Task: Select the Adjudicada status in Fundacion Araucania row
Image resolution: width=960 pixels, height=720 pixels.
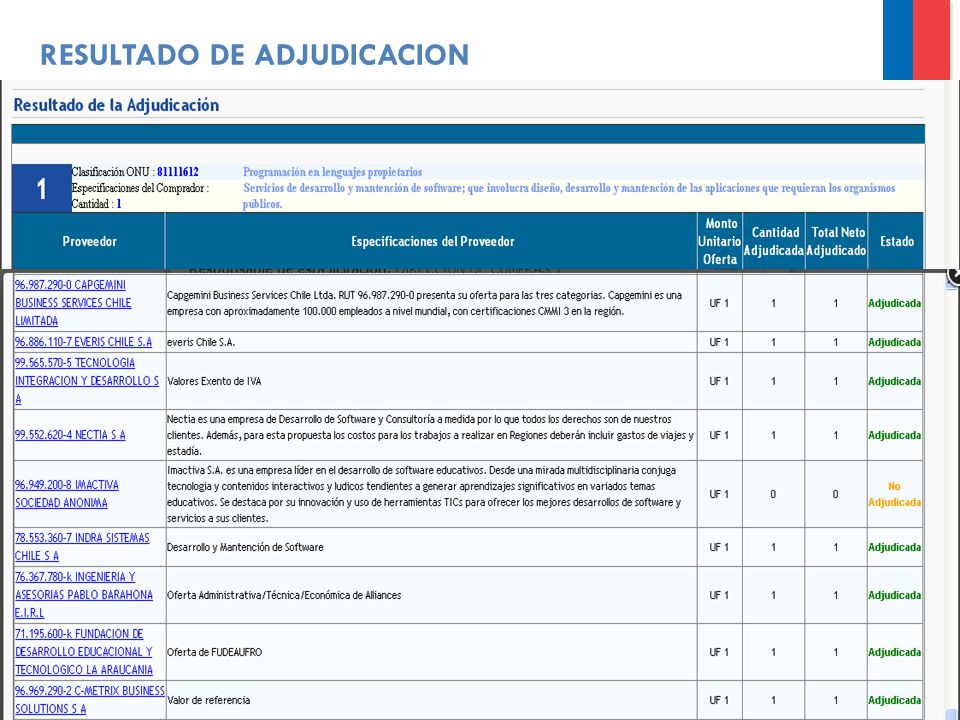Action: pyautogui.click(x=894, y=653)
